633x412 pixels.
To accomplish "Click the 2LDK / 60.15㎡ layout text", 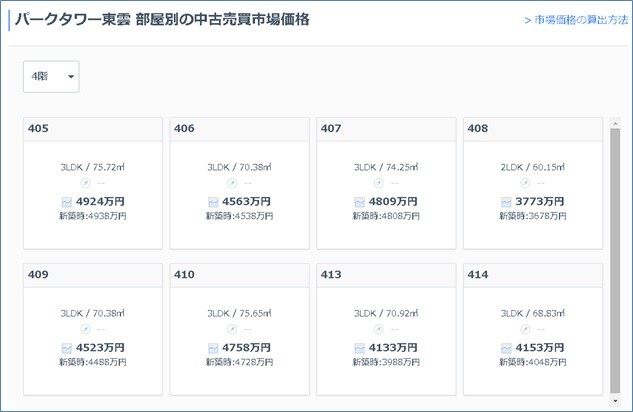I will click(533, 167).
